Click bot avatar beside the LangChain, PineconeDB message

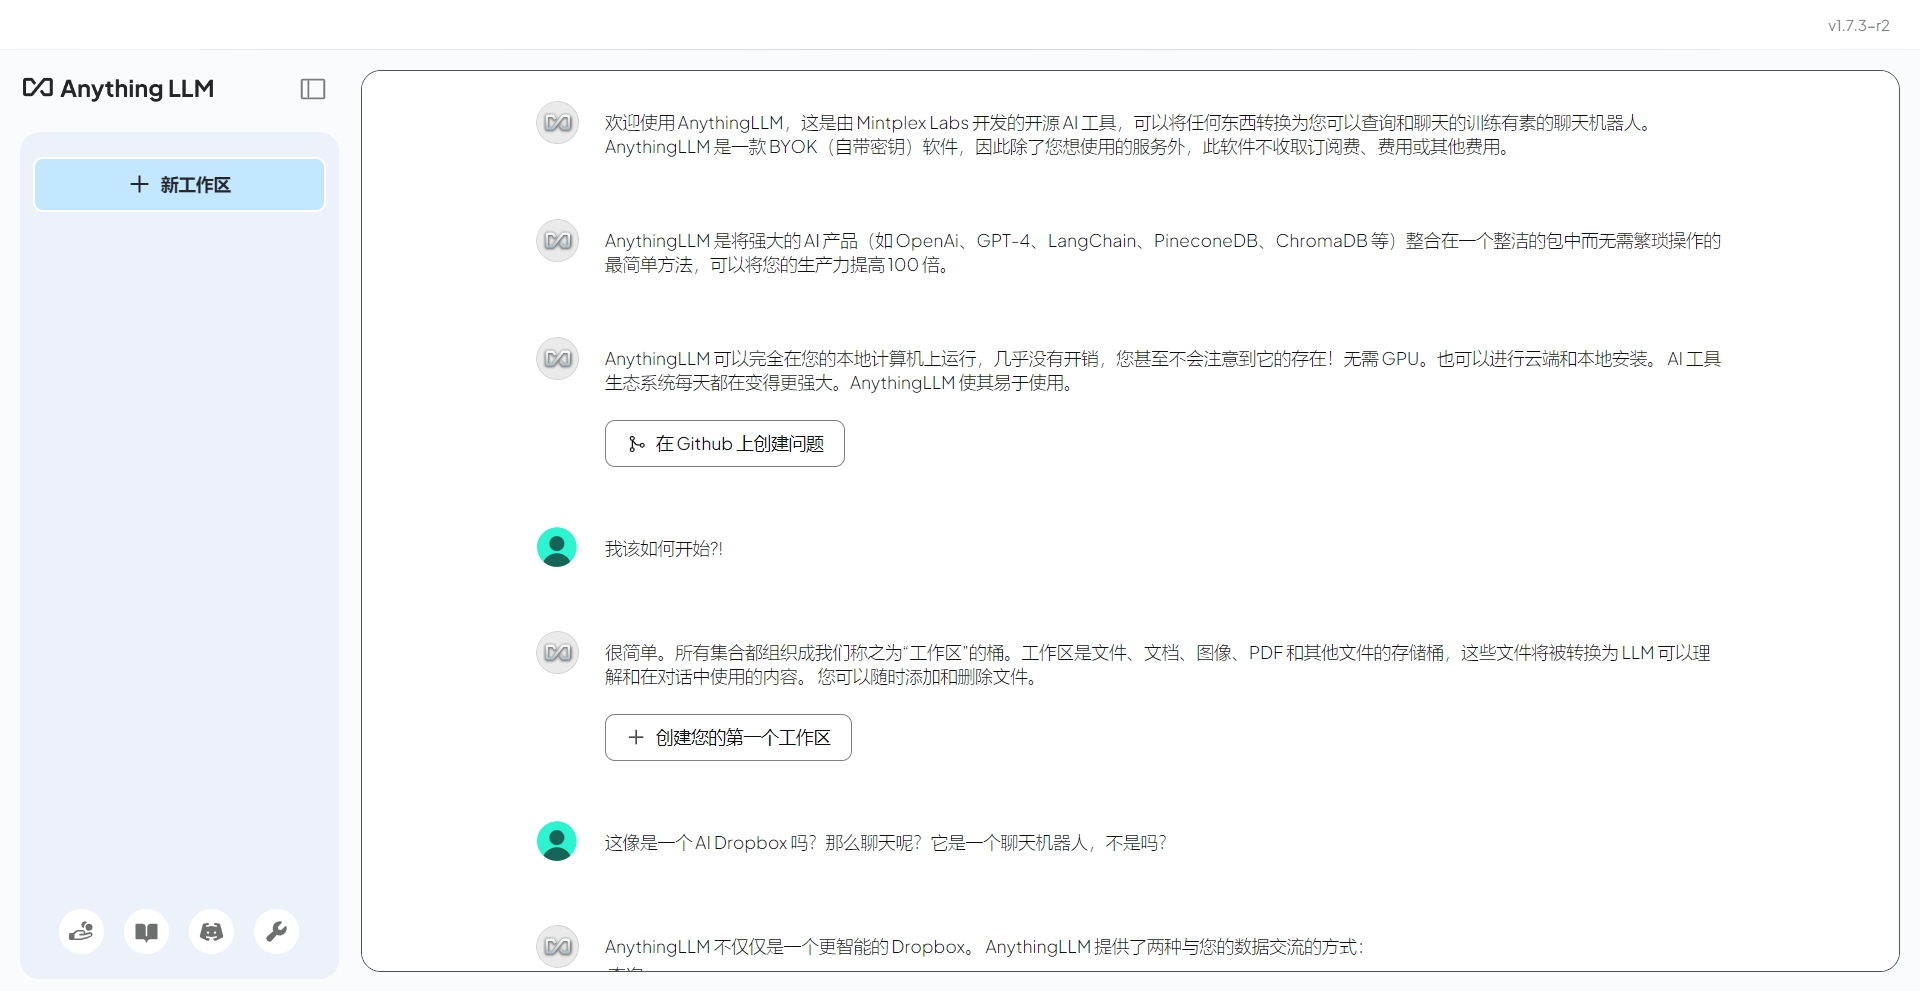tap(557, 241)
